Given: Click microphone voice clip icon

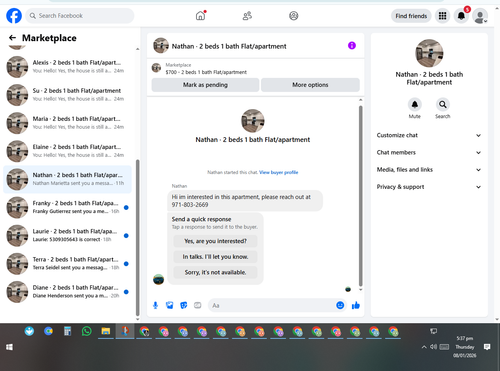Looking at the screenshot, I should pyautogui.click(x=155, y=305).
